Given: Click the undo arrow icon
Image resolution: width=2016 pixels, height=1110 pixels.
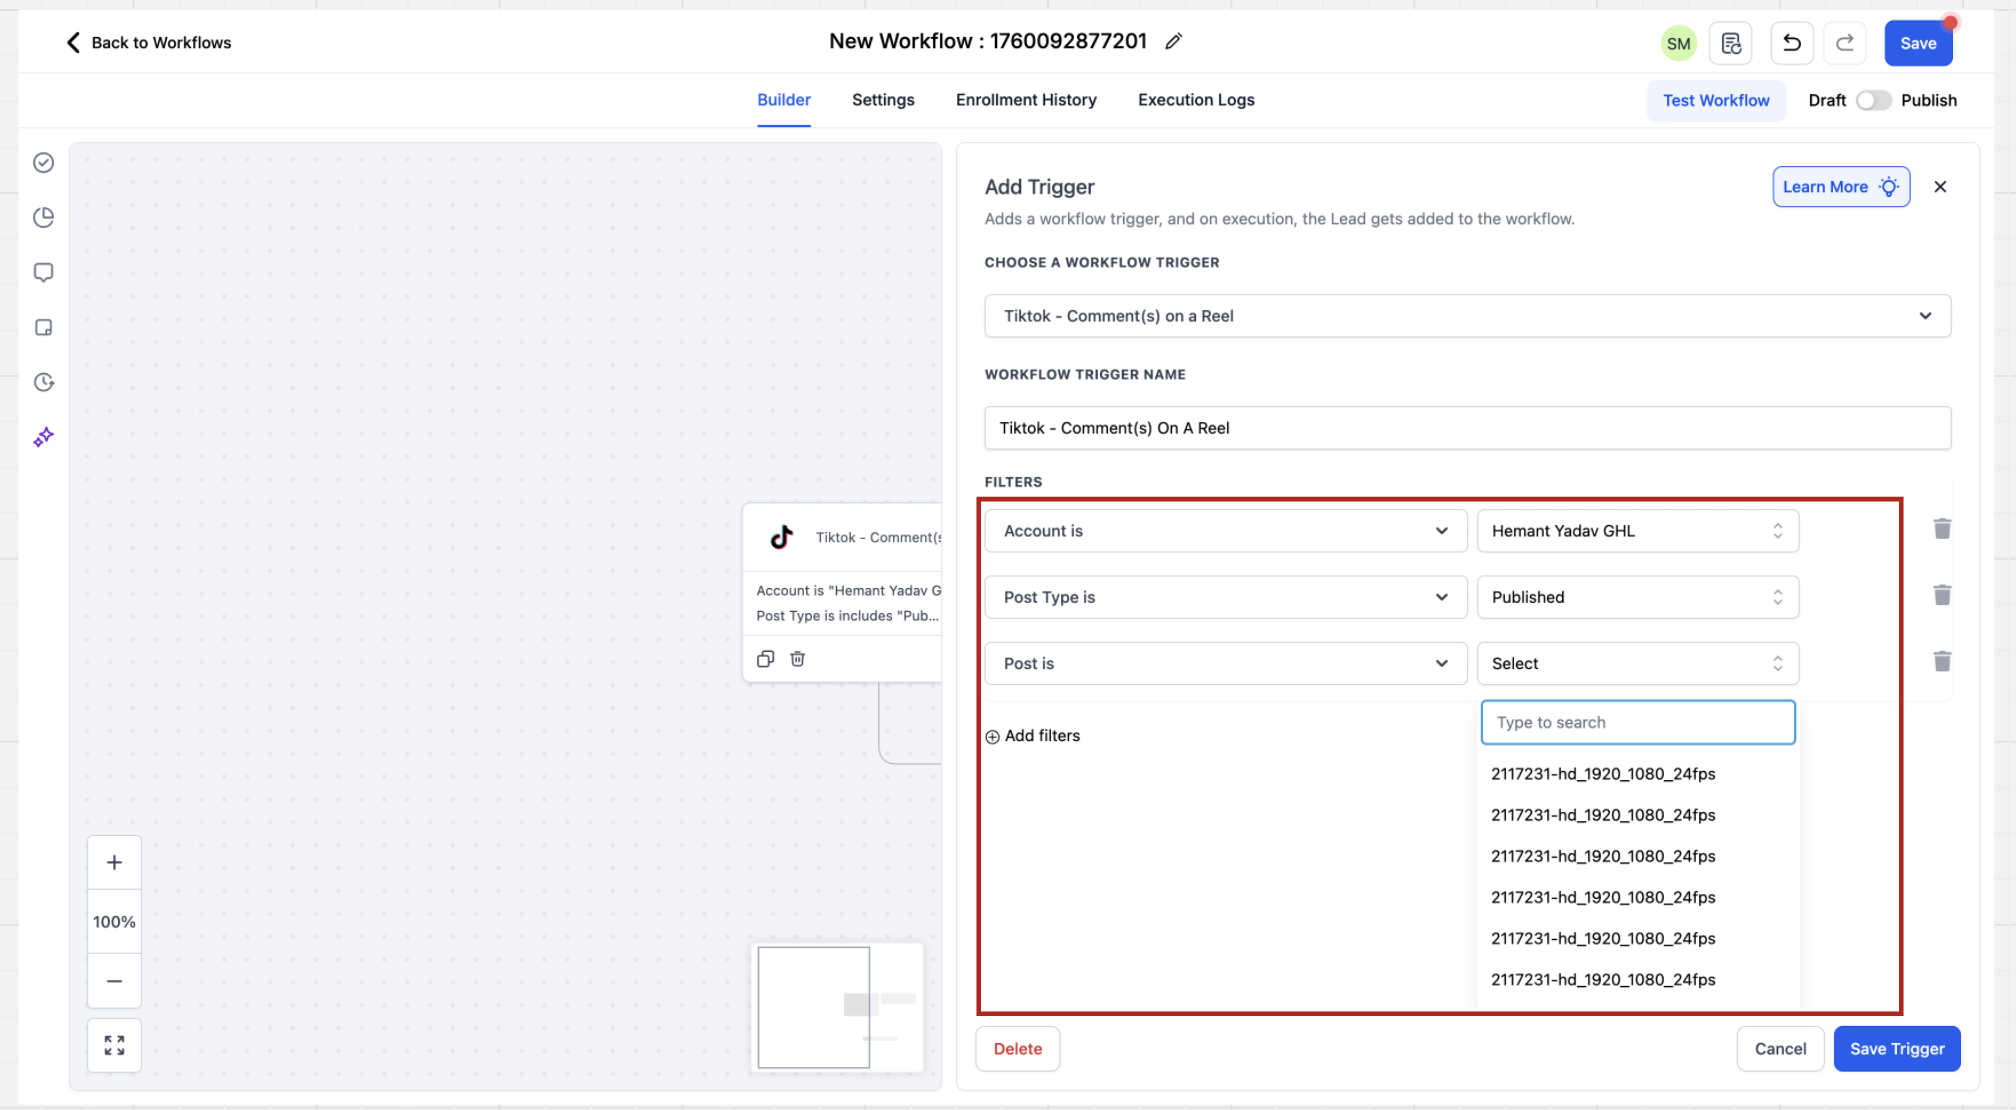Looking at the screenshot, I should (1791, 43).
